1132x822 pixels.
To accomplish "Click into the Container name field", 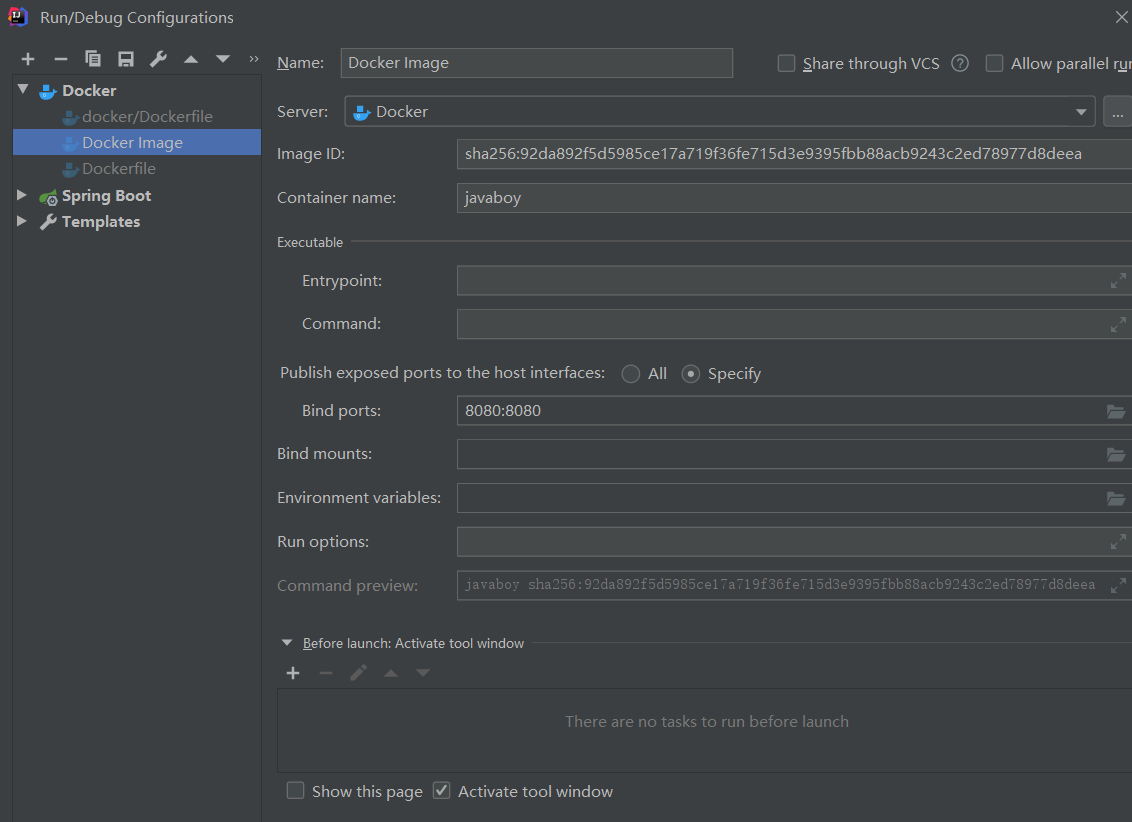I will point(790,198).
